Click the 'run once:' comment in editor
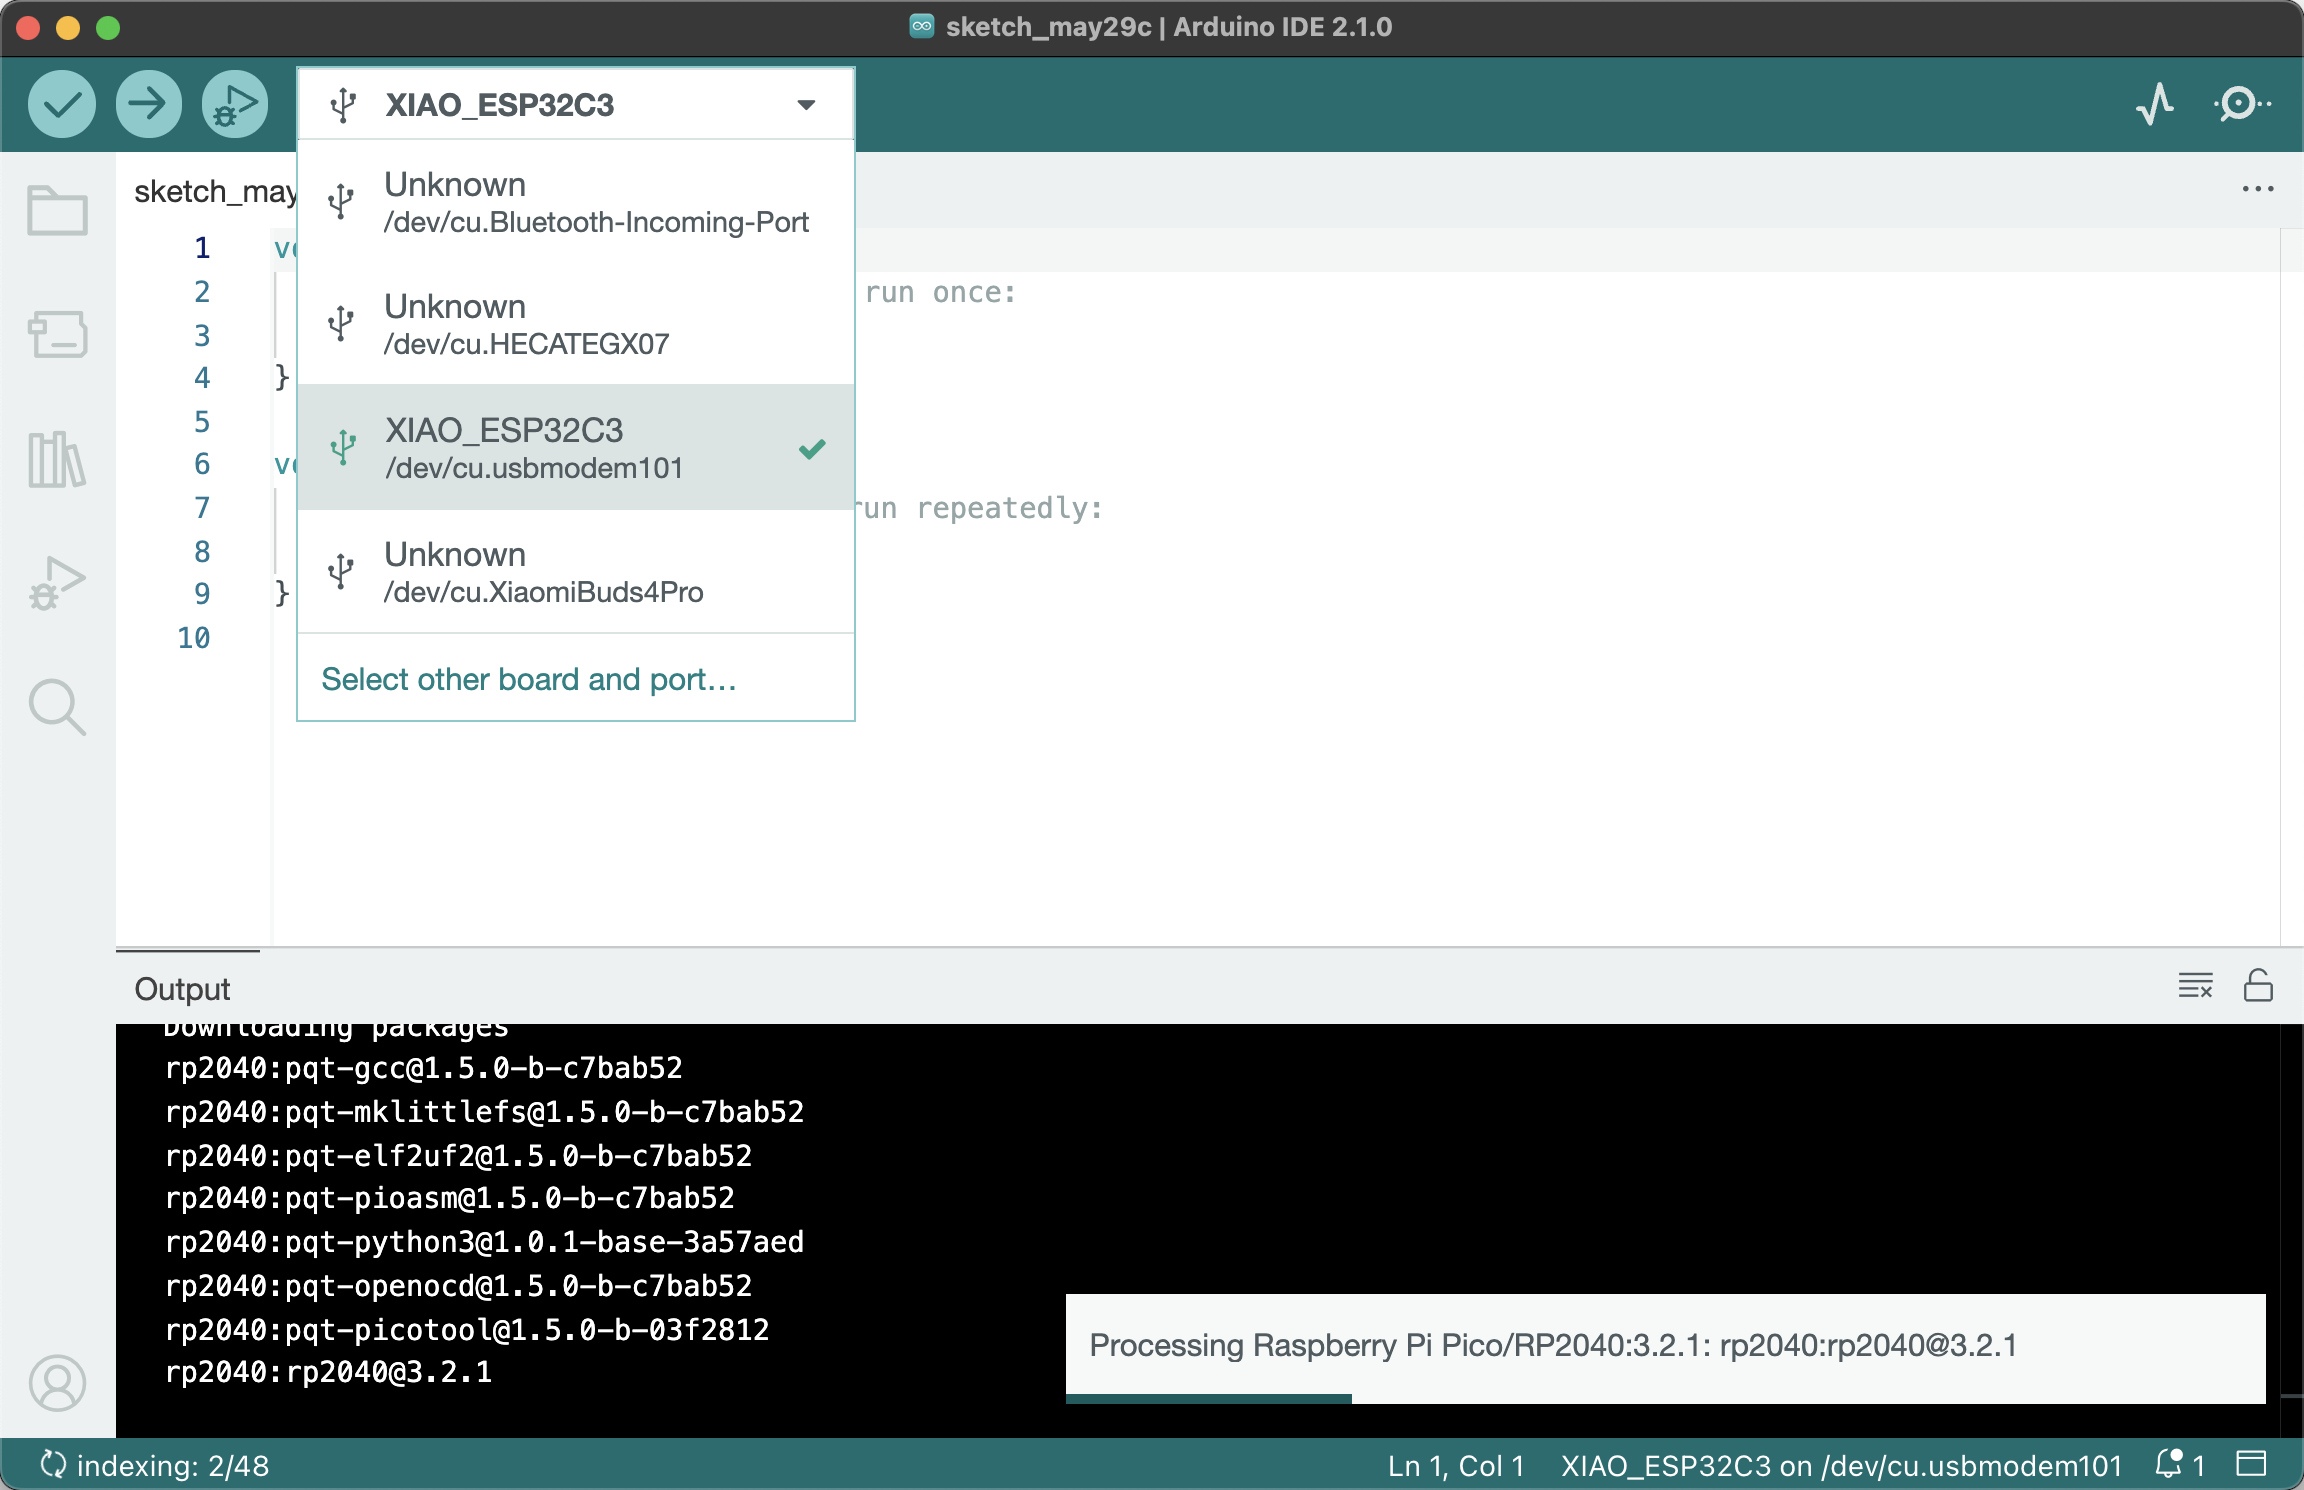 click(941, 292)
